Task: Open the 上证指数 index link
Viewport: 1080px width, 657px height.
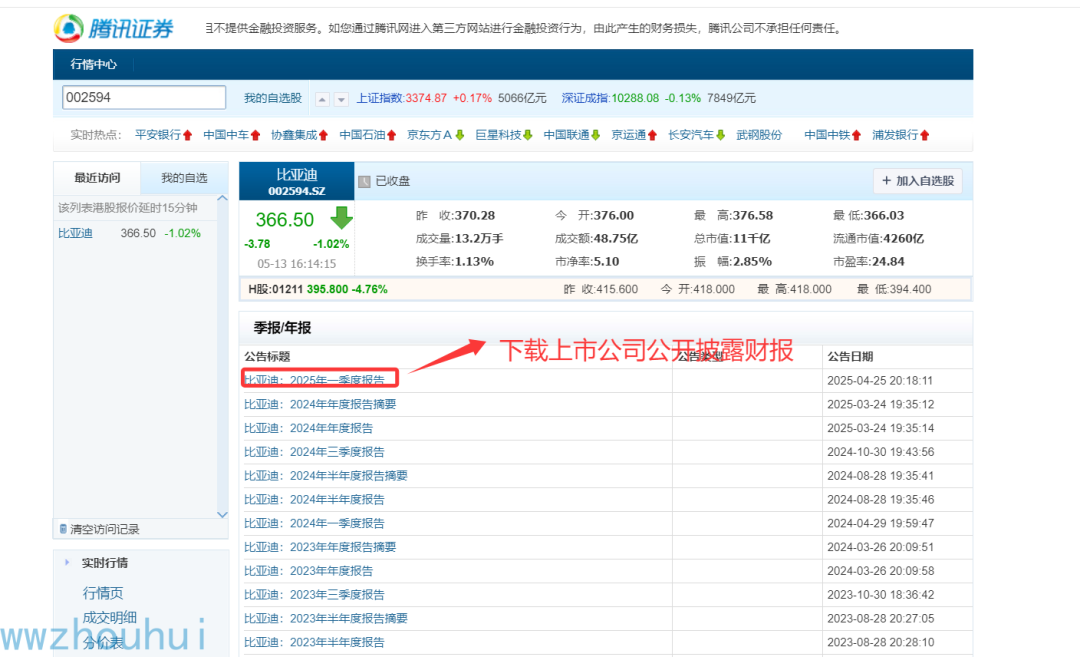Action: tap(380, 98)
